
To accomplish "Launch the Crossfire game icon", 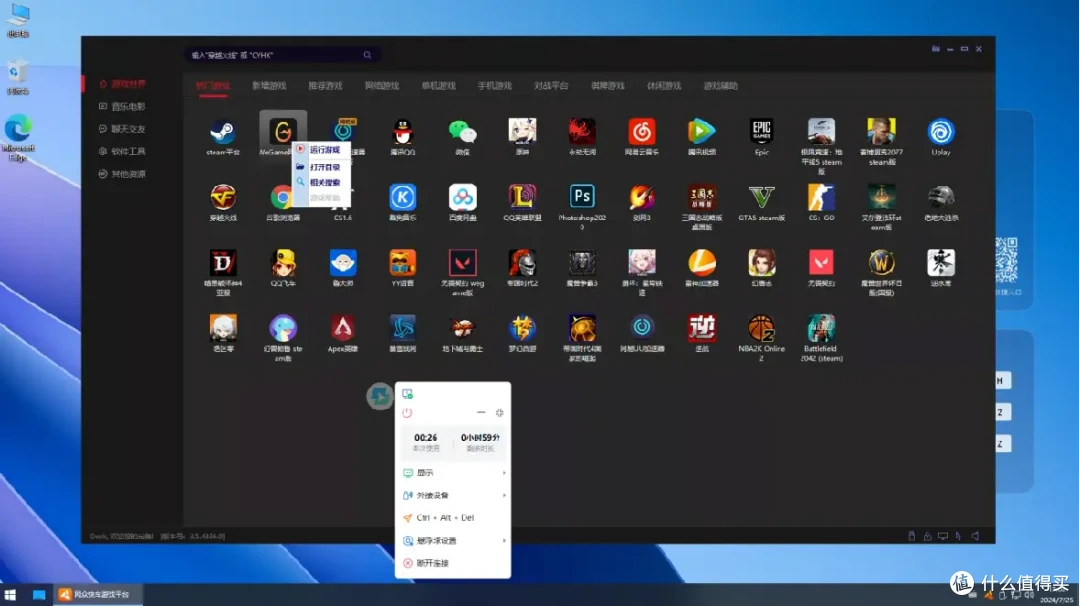I will (222, 198).
